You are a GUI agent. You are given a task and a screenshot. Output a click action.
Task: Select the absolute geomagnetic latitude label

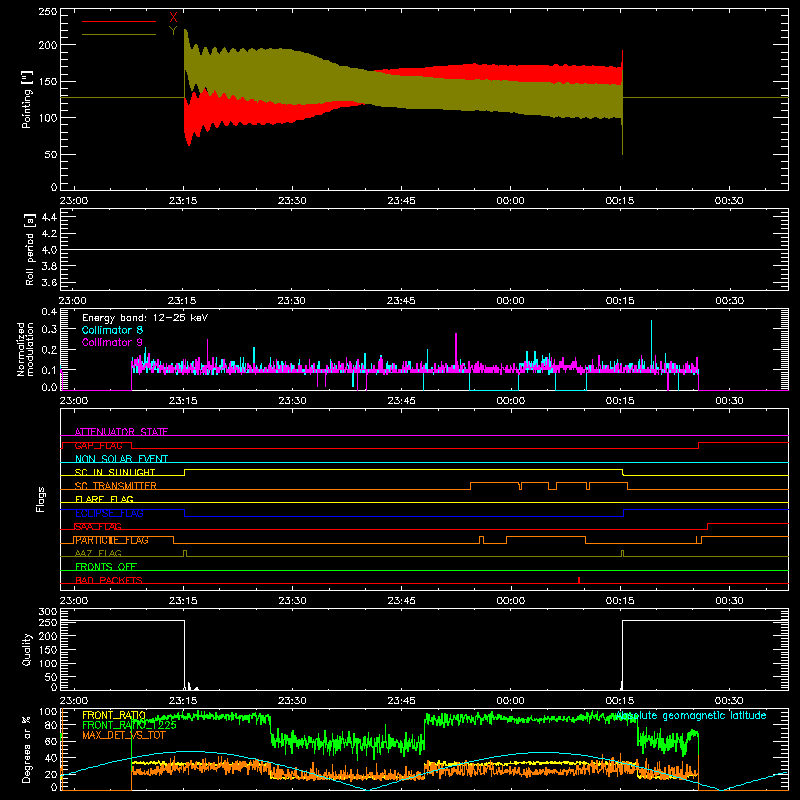[x=691, y=715]
